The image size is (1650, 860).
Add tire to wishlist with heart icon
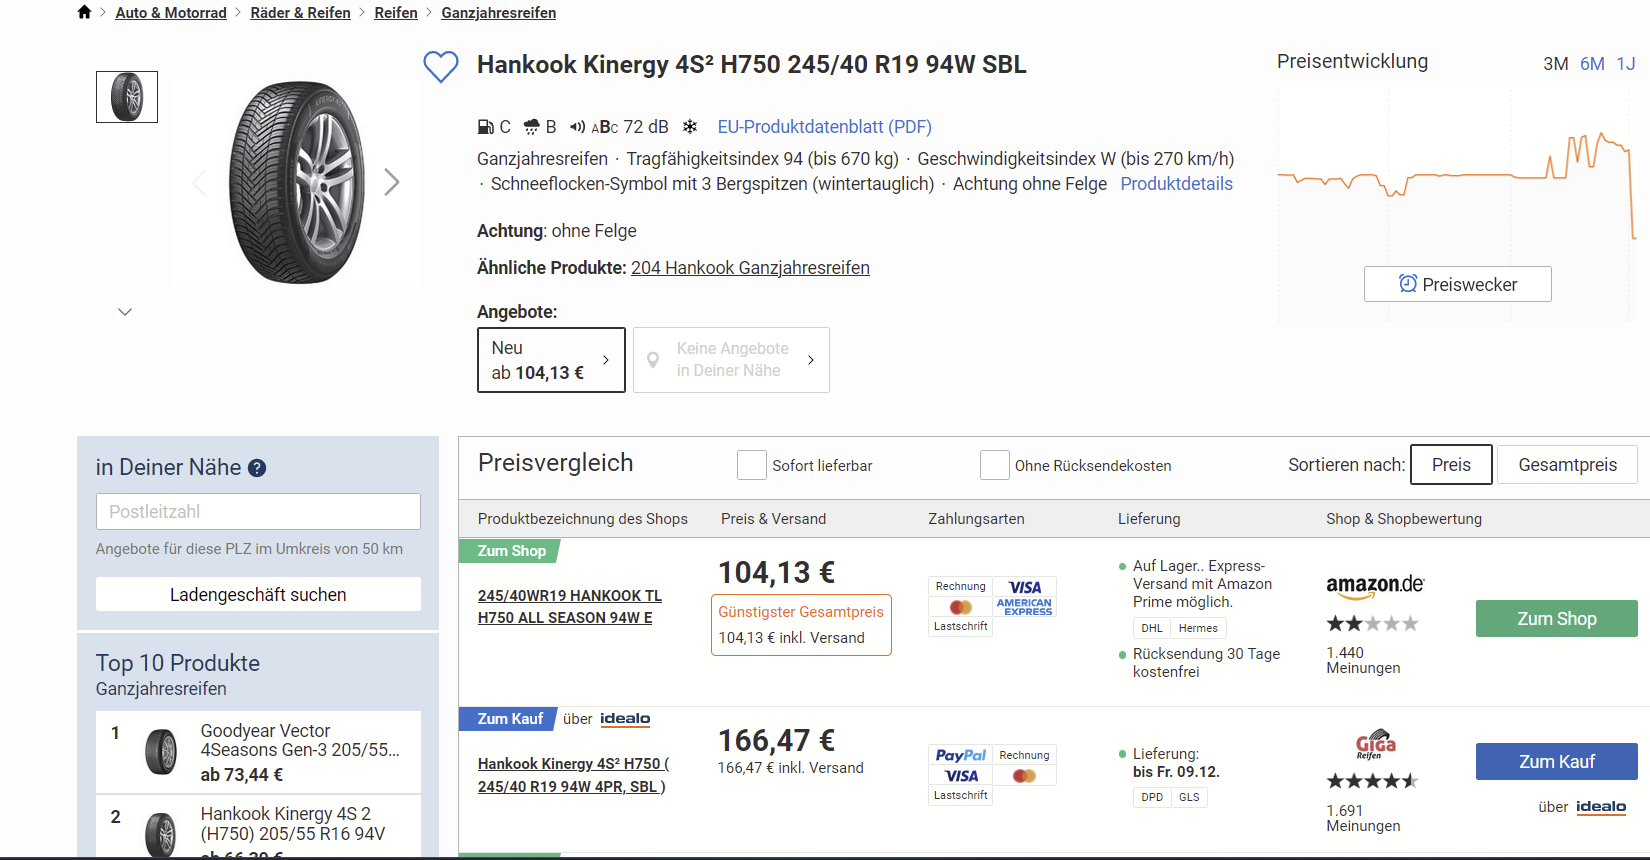coord(440,67)
